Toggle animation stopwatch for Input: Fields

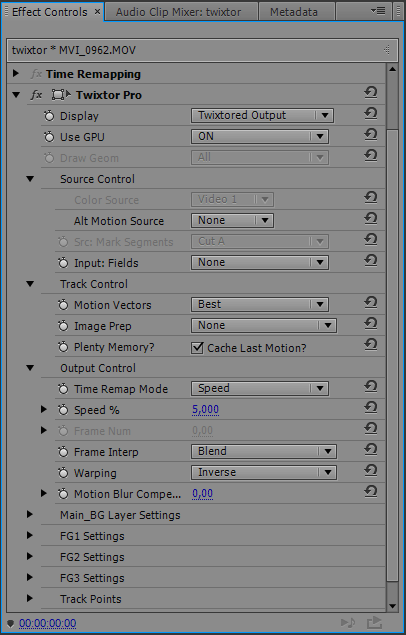tap(63, 263)
